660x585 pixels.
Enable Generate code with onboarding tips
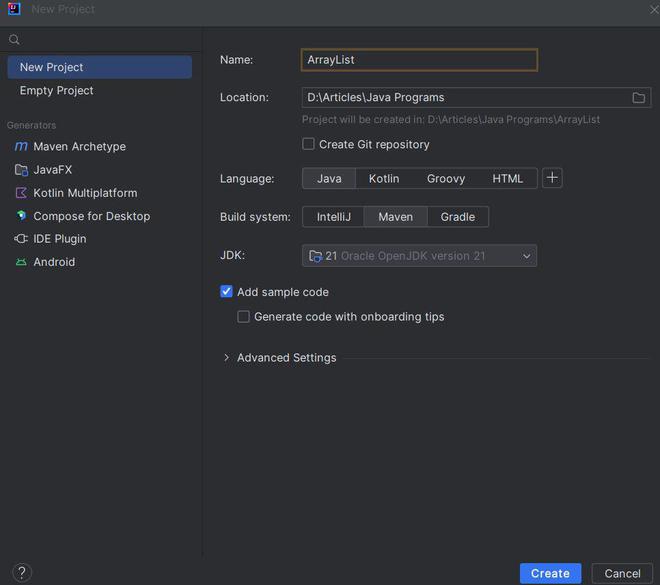click(244, 317)
